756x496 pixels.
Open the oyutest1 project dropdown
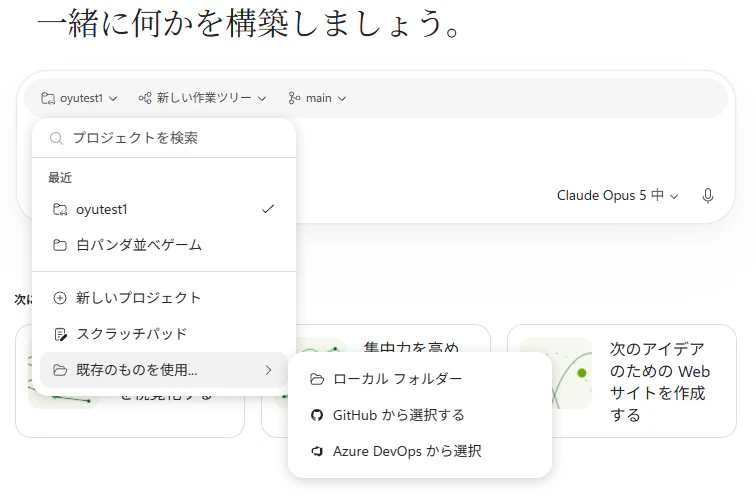coord(79,98)
